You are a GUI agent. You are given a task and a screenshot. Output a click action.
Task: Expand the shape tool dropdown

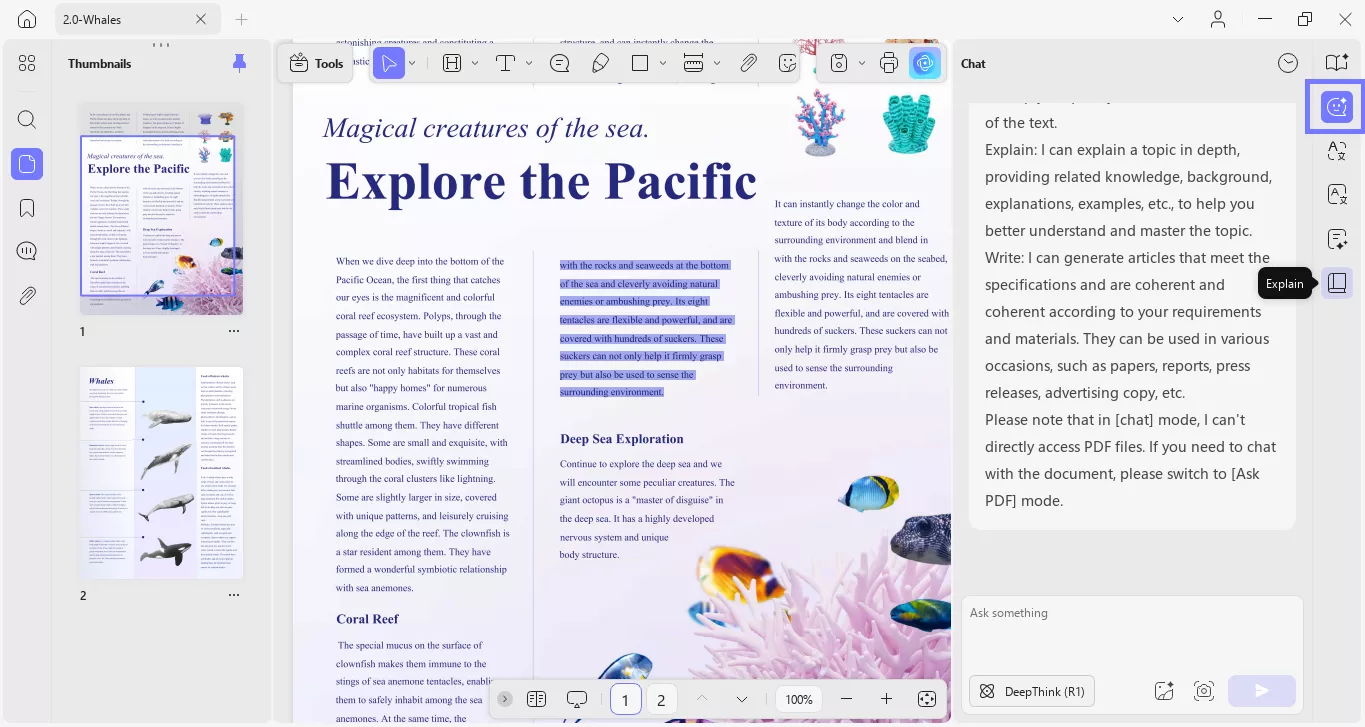click(663, 63)
